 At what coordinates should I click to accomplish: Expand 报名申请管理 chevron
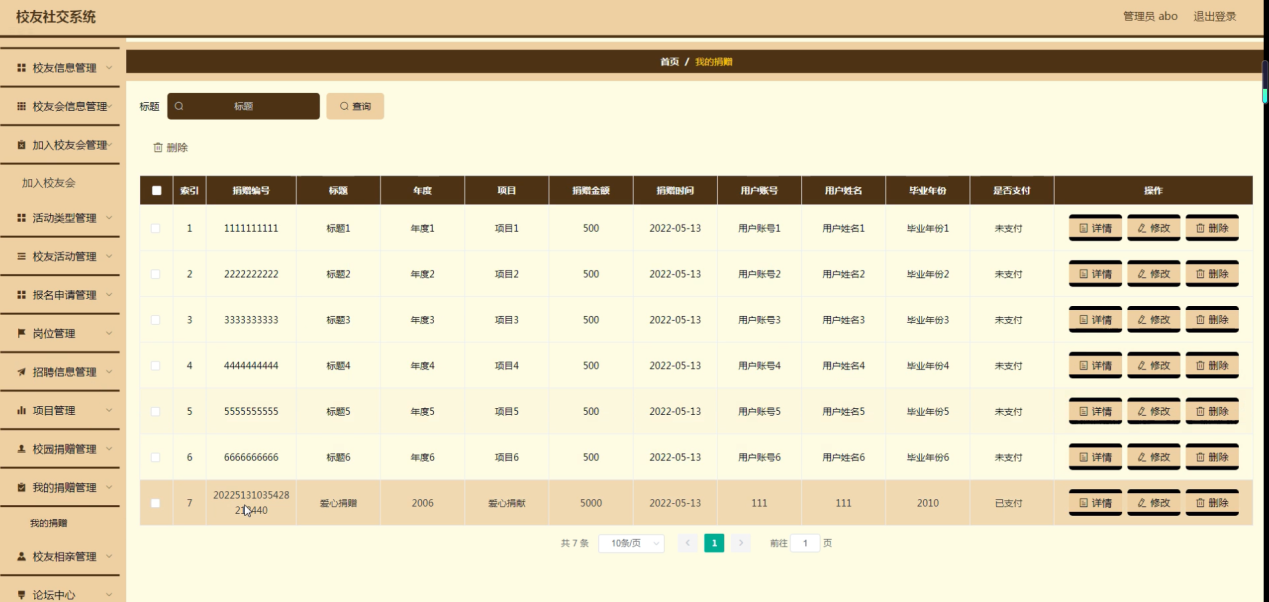[109, 295]
